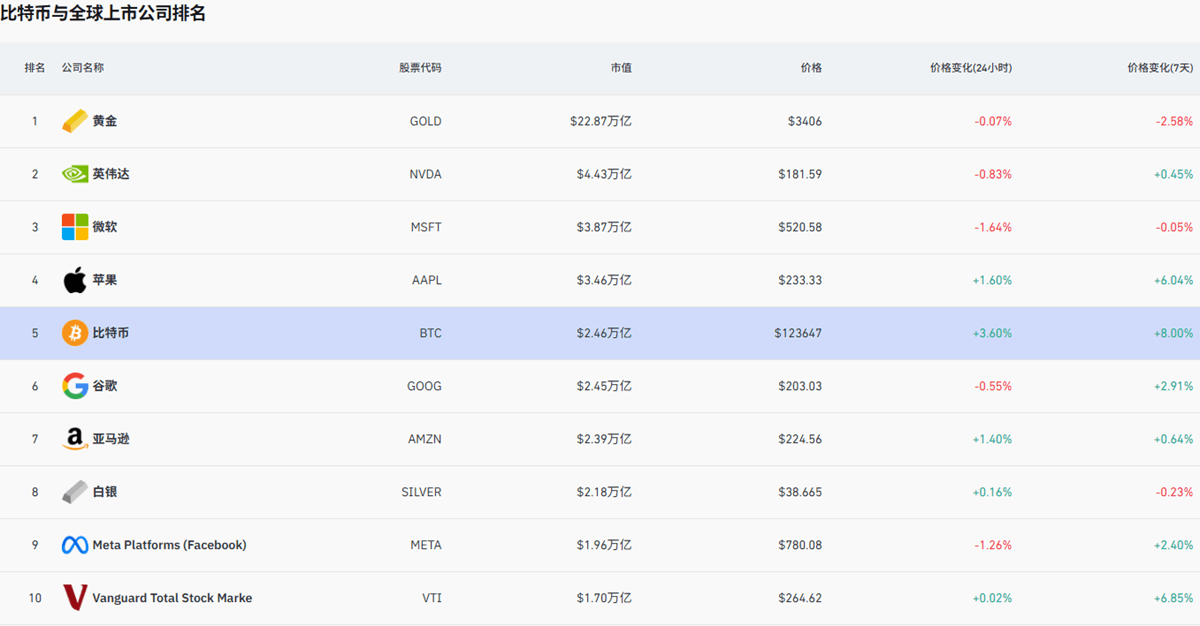
Task: Click the silver bar icon
Action: [x=75, y=492]
